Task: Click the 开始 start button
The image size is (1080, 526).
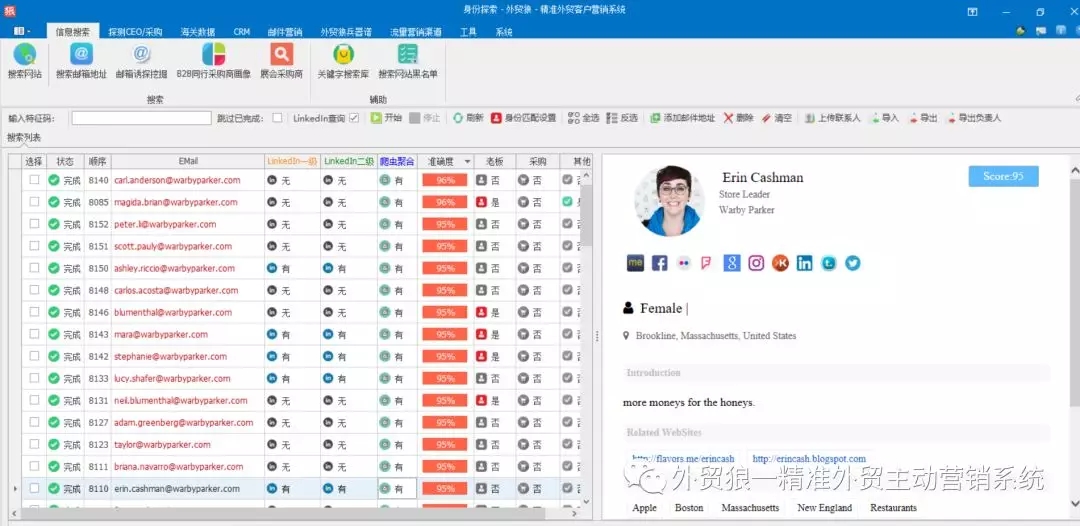Action: tap(386, 118)
